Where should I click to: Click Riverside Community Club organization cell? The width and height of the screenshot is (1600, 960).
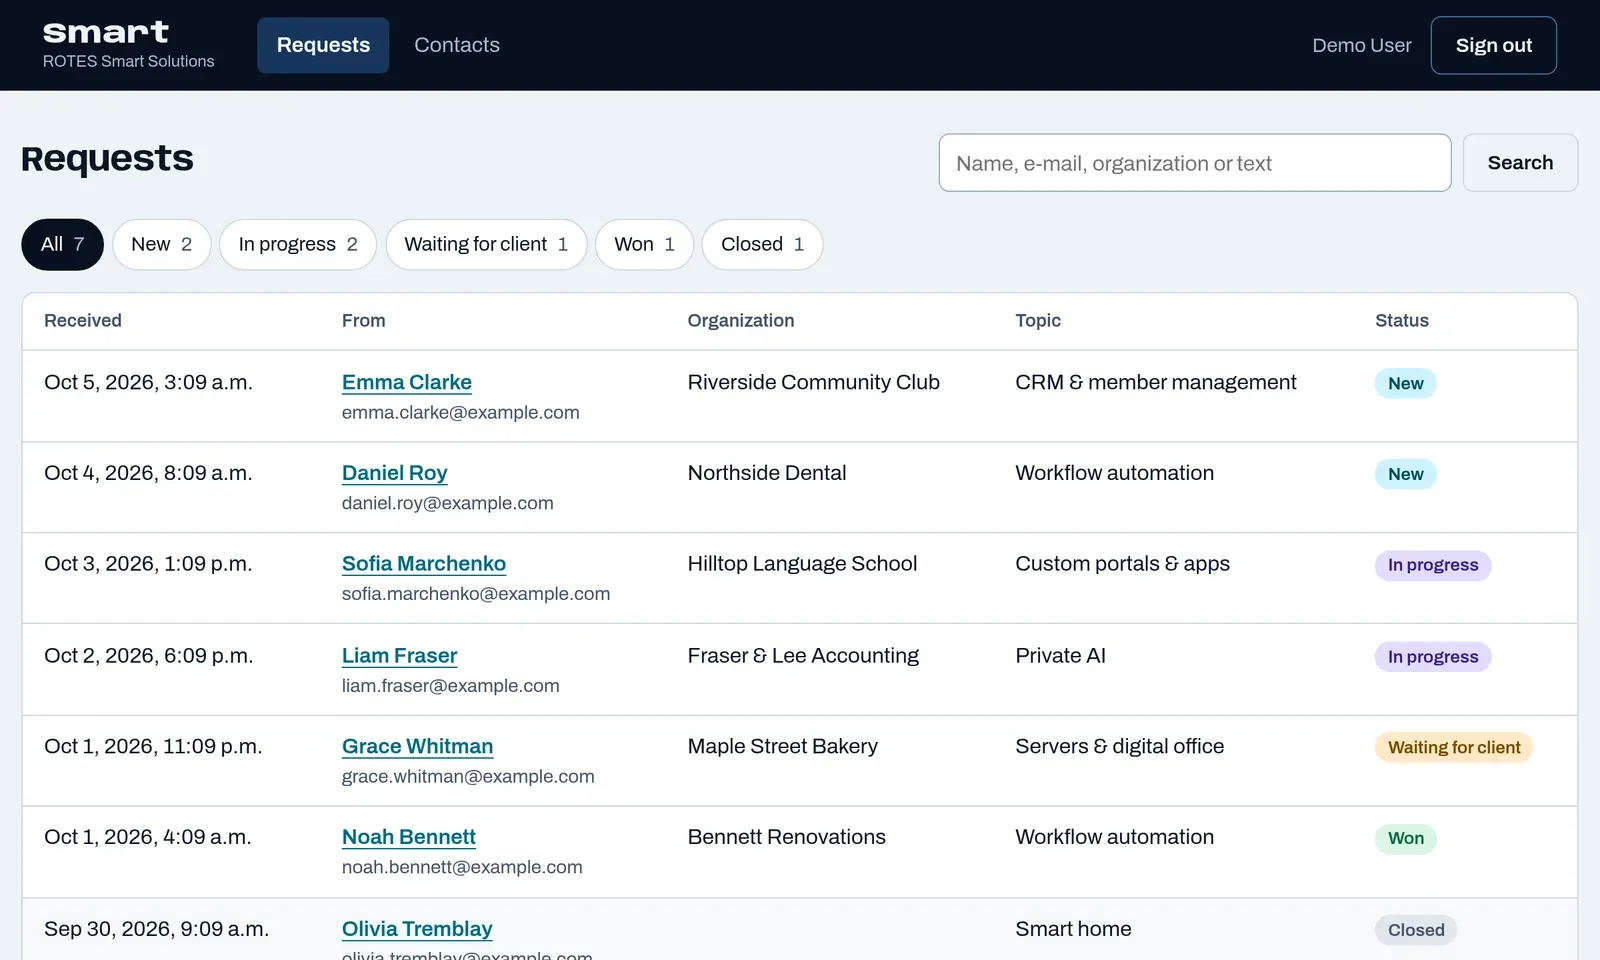pyautogui.click(x=813, y=382)
